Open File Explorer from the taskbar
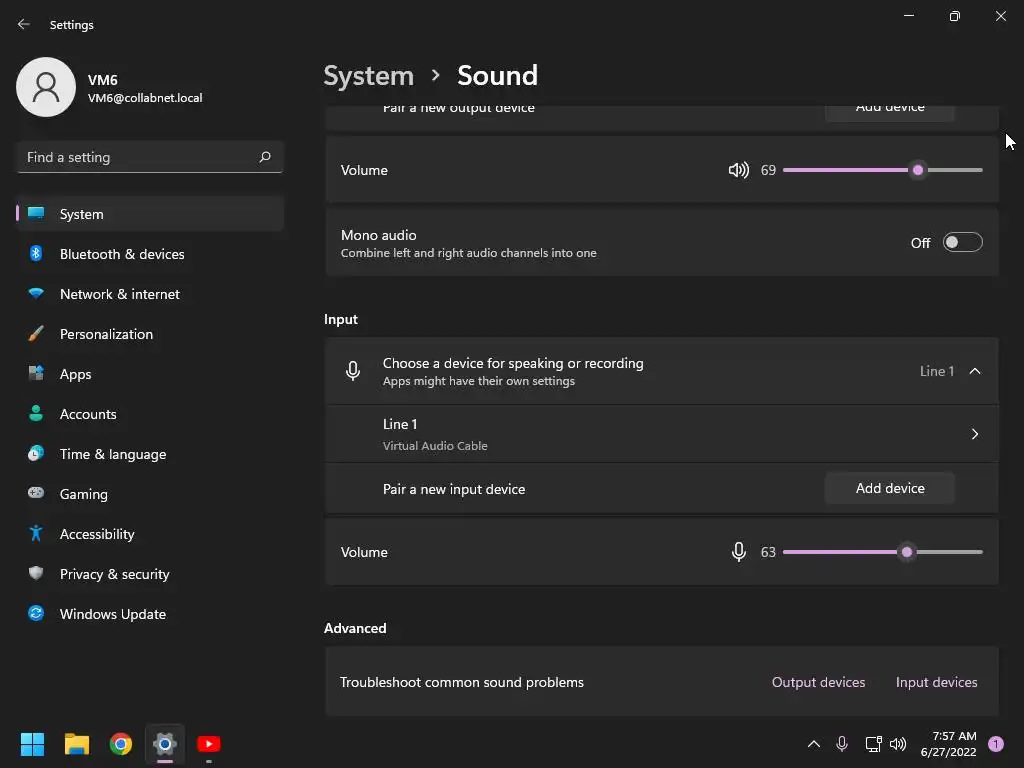Viewport: 1024px width, 768px height. pyautogui.click(x=77, y=744)
